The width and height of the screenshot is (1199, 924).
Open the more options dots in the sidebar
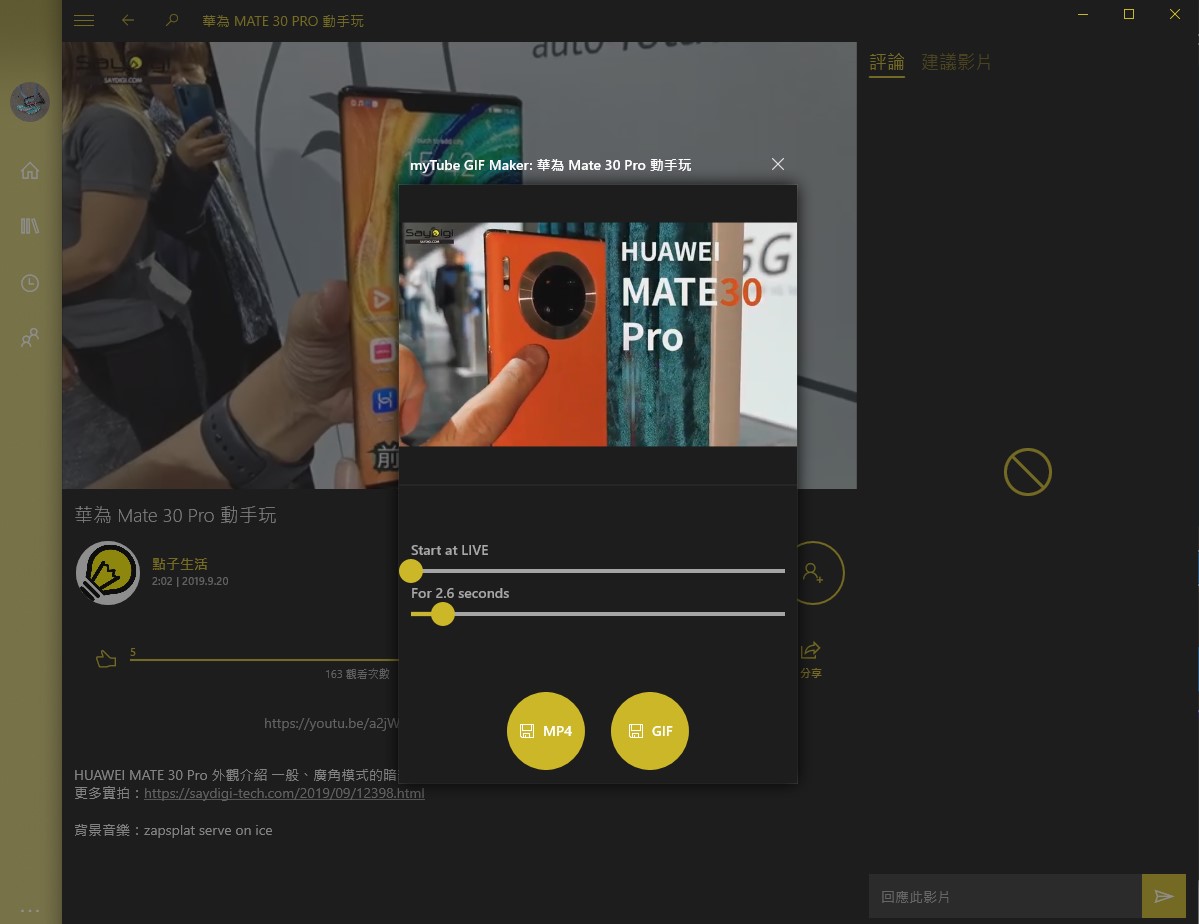[x=30, y=910]
